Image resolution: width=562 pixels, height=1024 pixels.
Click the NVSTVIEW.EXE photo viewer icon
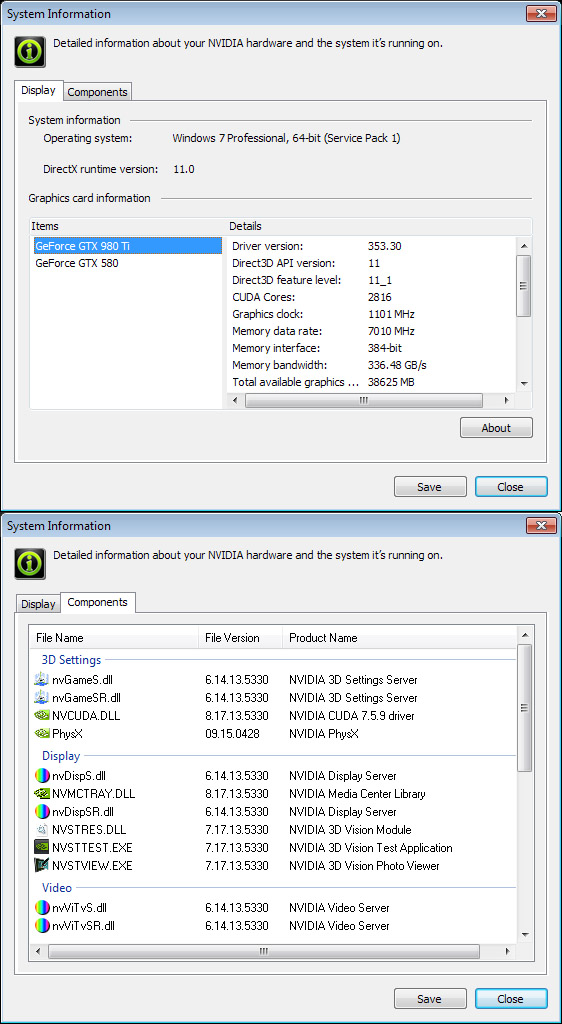point(42,865)
